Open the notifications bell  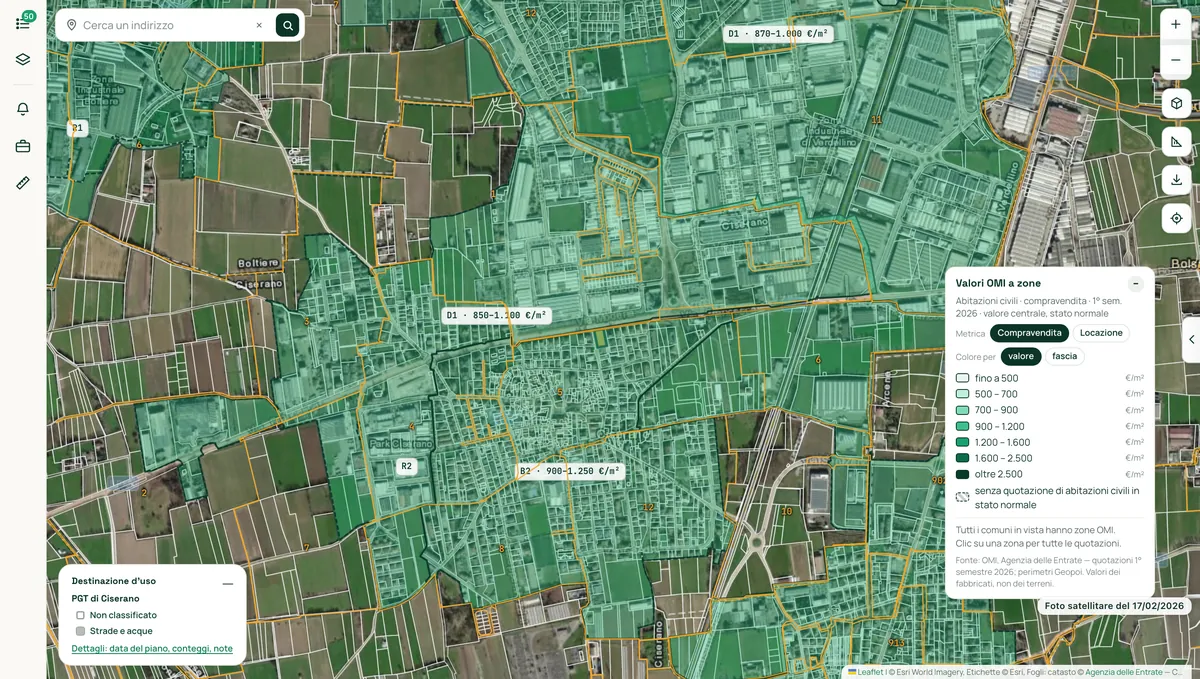(x=23, y=109)
